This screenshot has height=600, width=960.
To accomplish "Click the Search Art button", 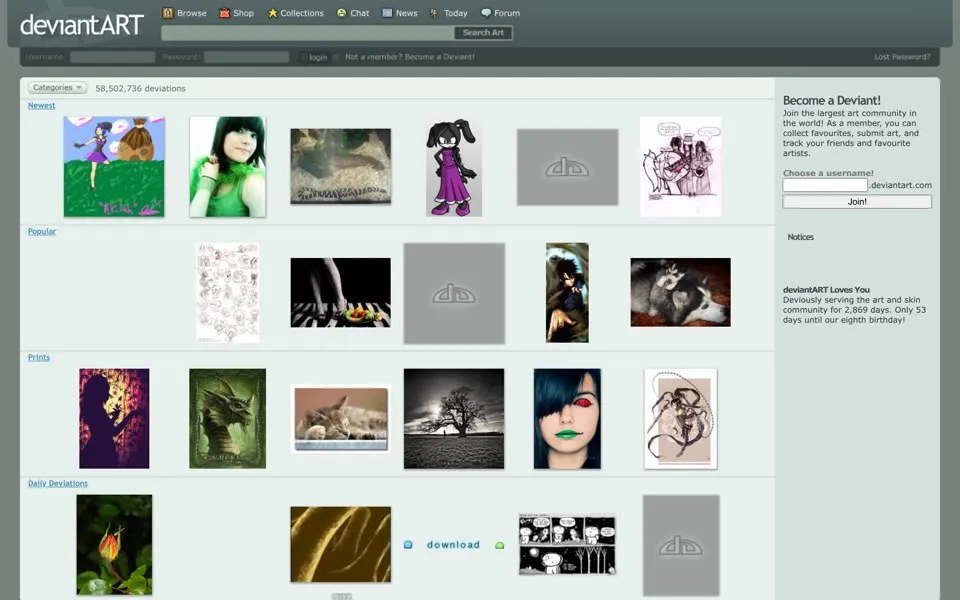I will click(x=483, y=32).
